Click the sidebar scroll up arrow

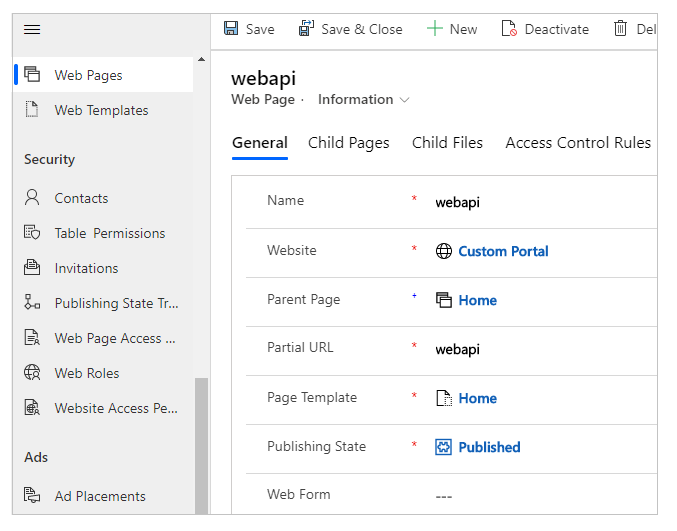[201, 59]
